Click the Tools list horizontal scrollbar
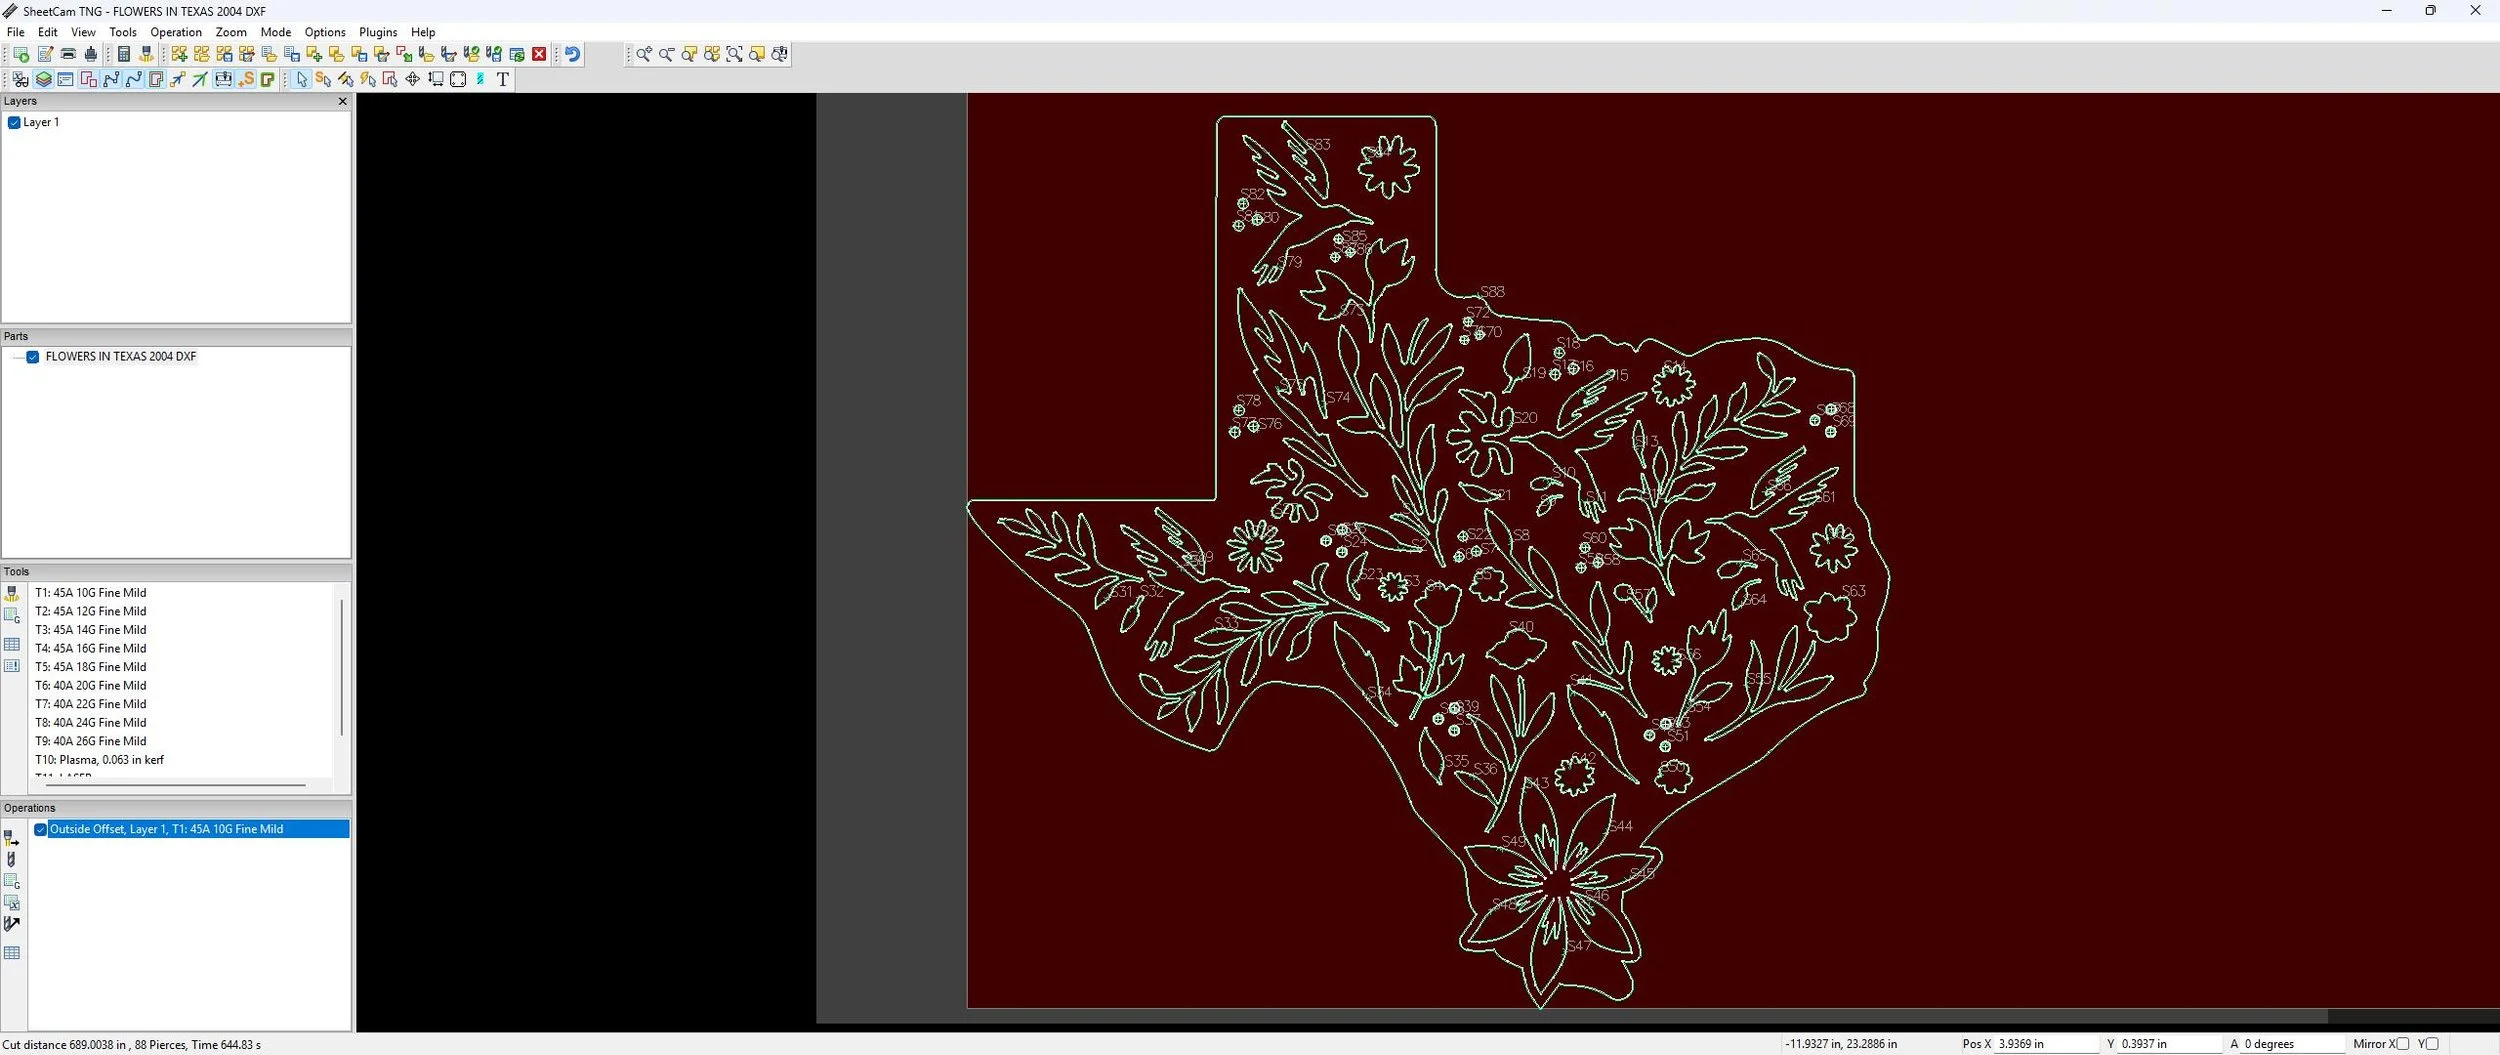The image size is (2500, 1055). [x=176, y=785]
